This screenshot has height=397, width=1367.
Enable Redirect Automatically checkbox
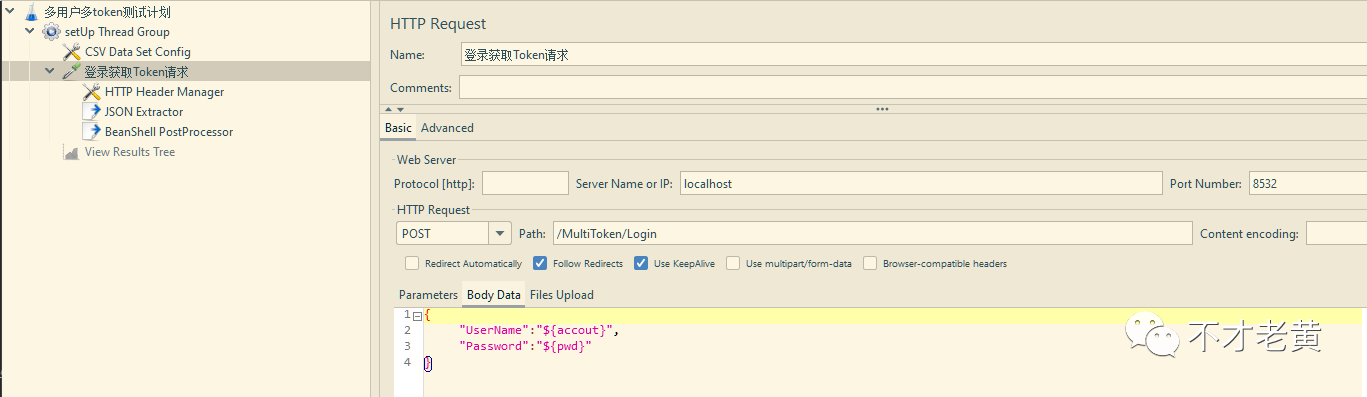tap(411, 264)
